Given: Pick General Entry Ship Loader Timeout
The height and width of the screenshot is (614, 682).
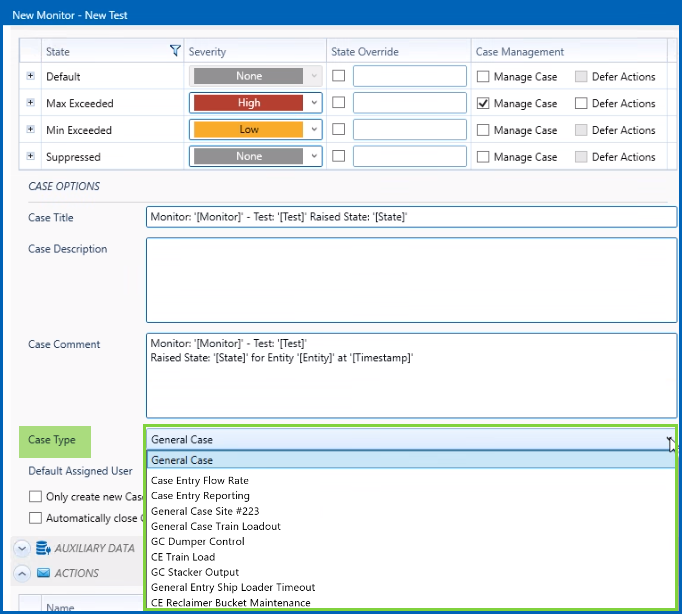Looking at the screenshot, I should point(233,587).
